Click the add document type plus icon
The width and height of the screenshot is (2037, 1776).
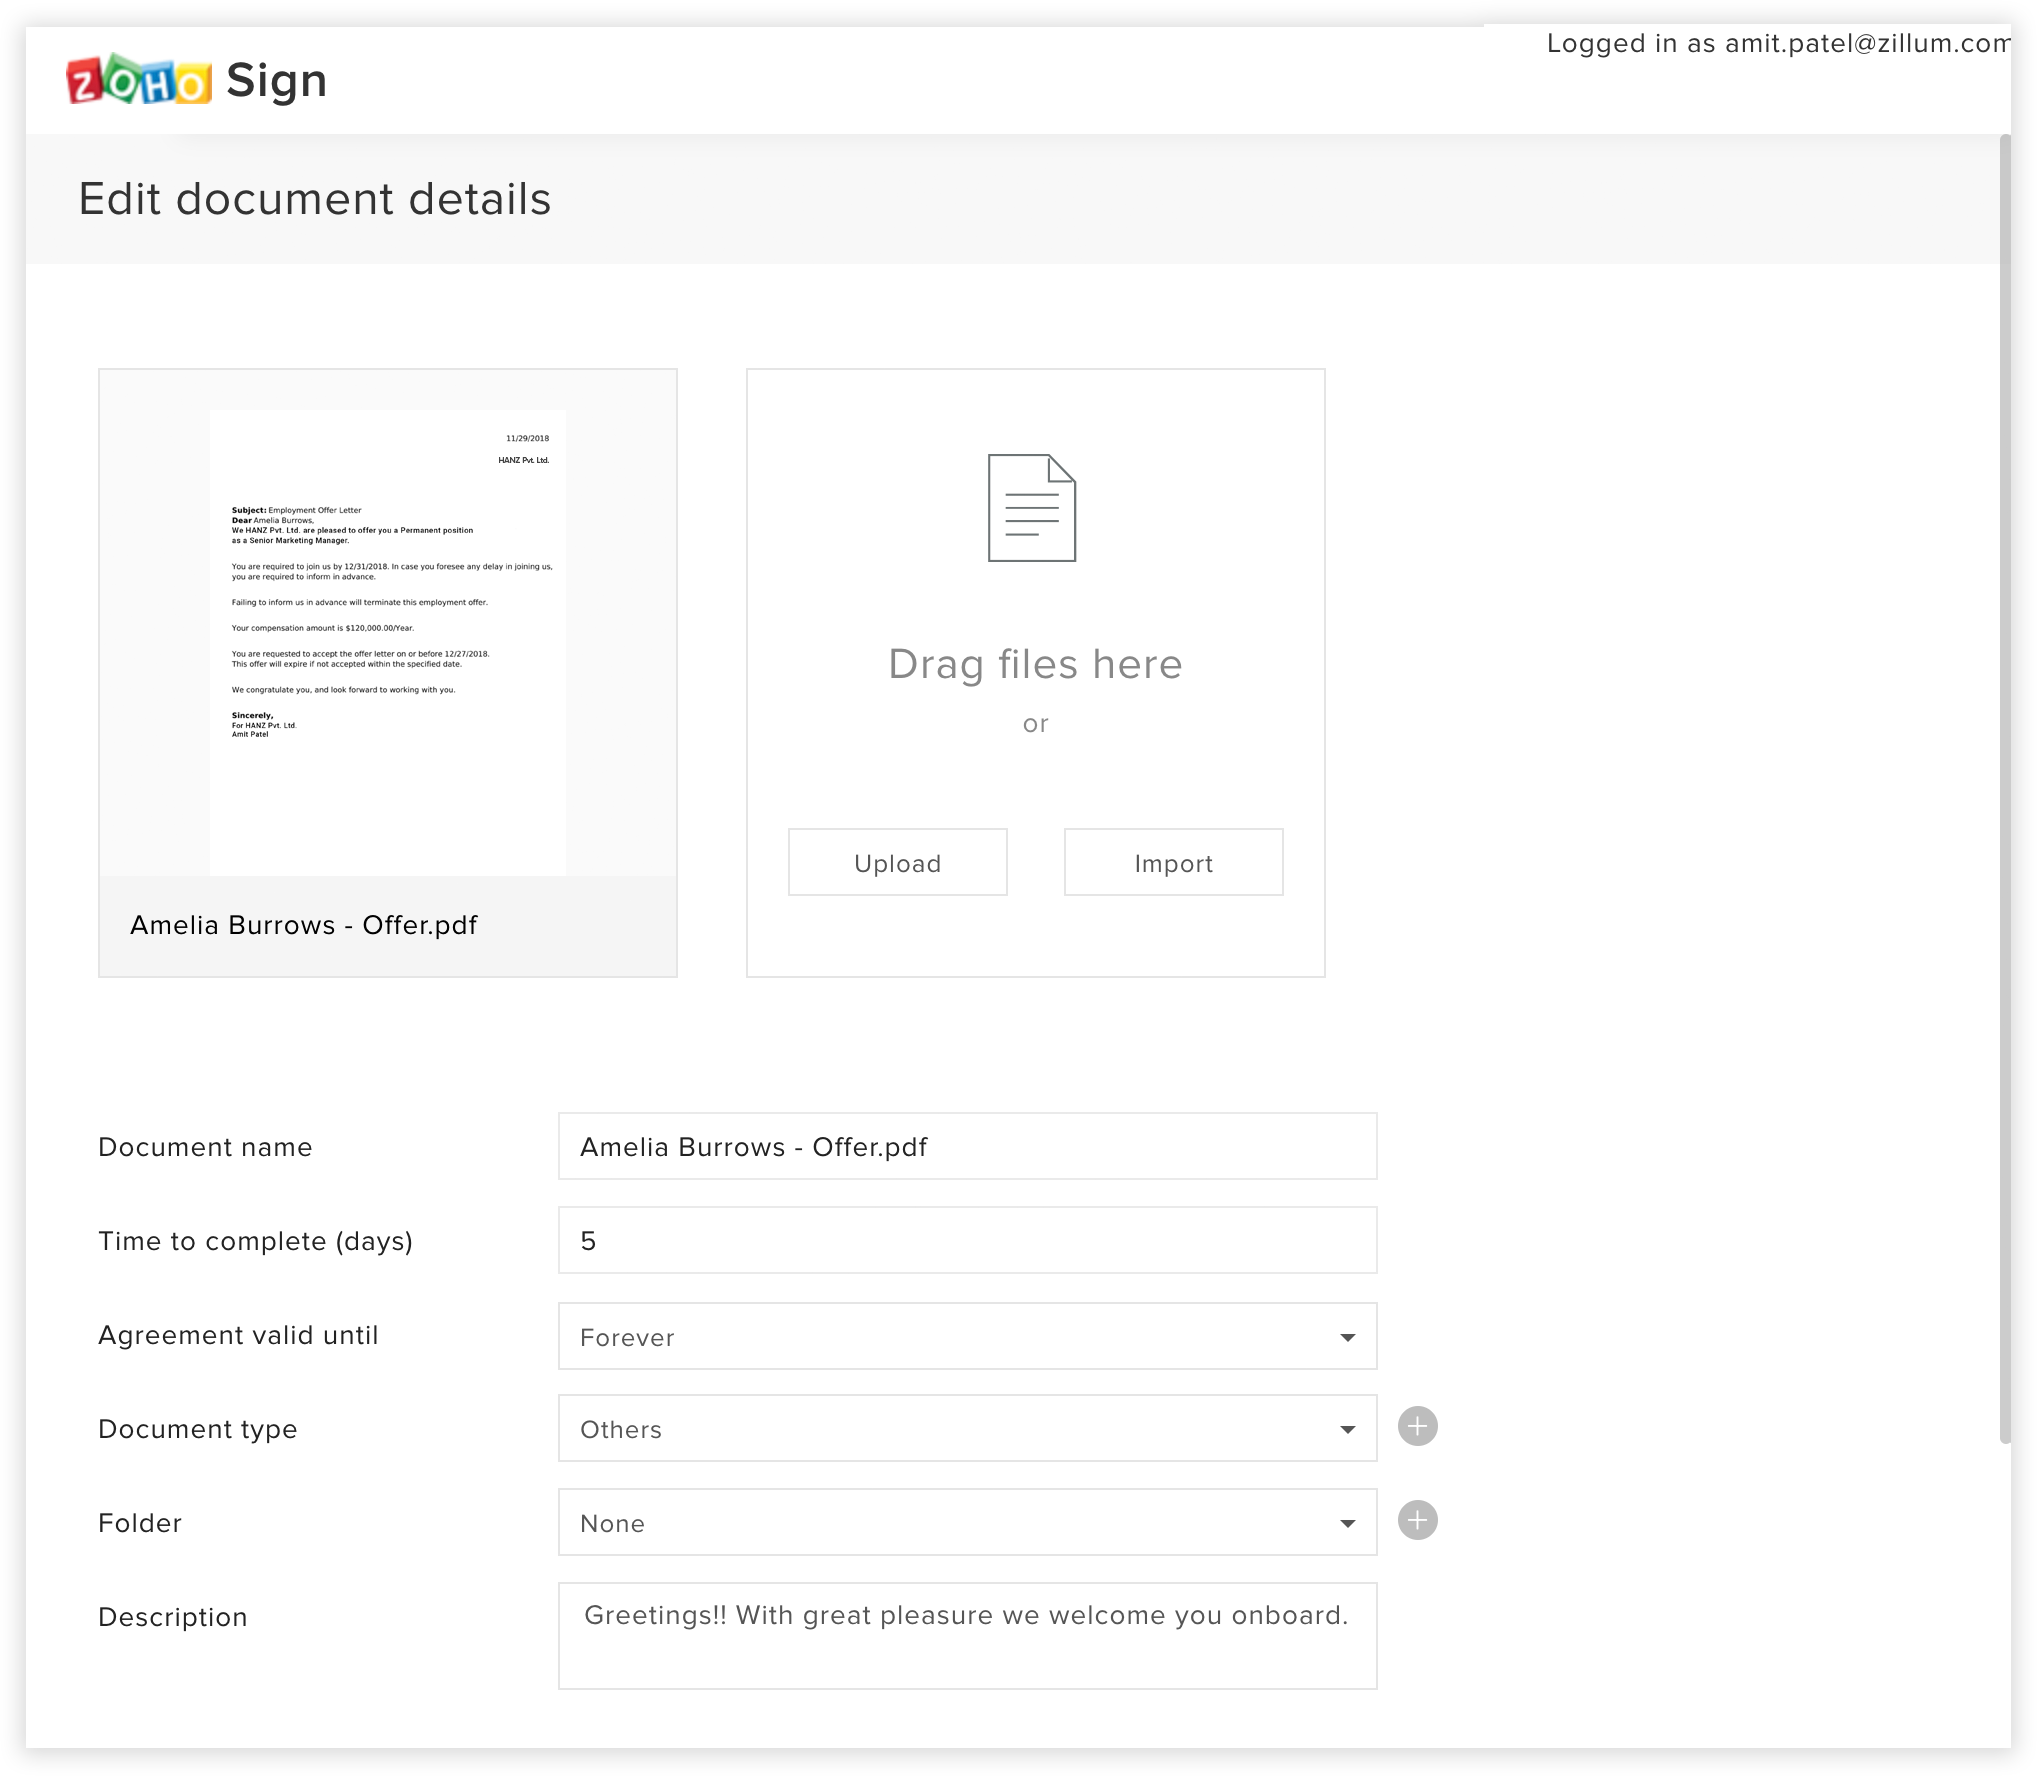click(x=1417, y=1426)
